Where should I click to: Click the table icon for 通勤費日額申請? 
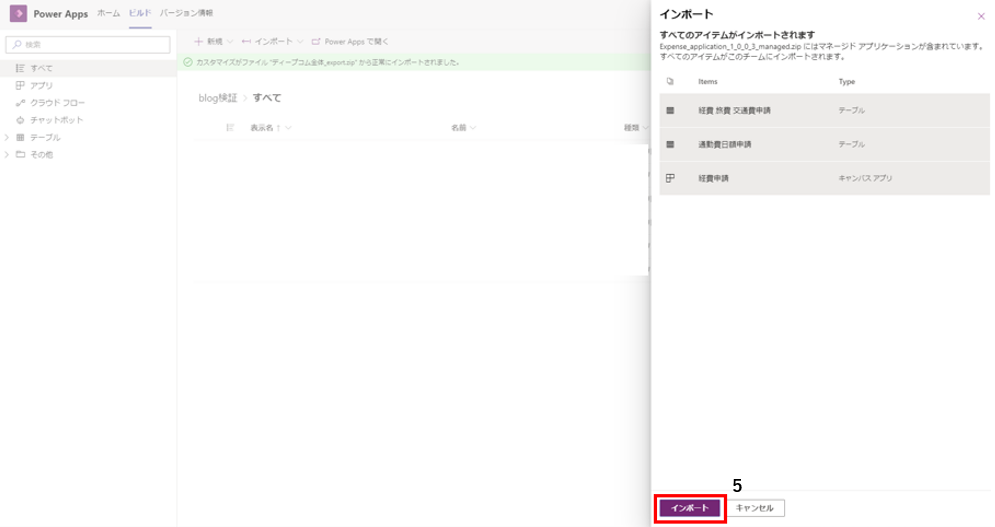(x=670, y=144)
